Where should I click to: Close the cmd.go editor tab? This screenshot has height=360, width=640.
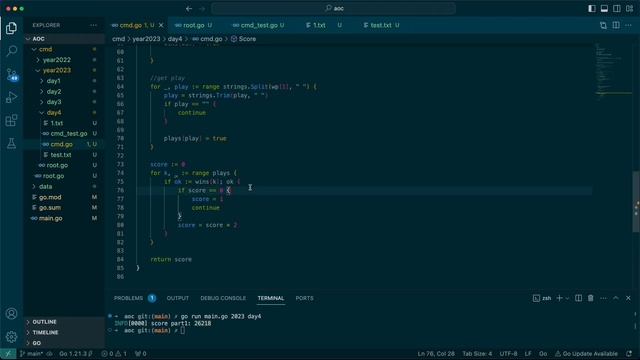coord(161,25)
